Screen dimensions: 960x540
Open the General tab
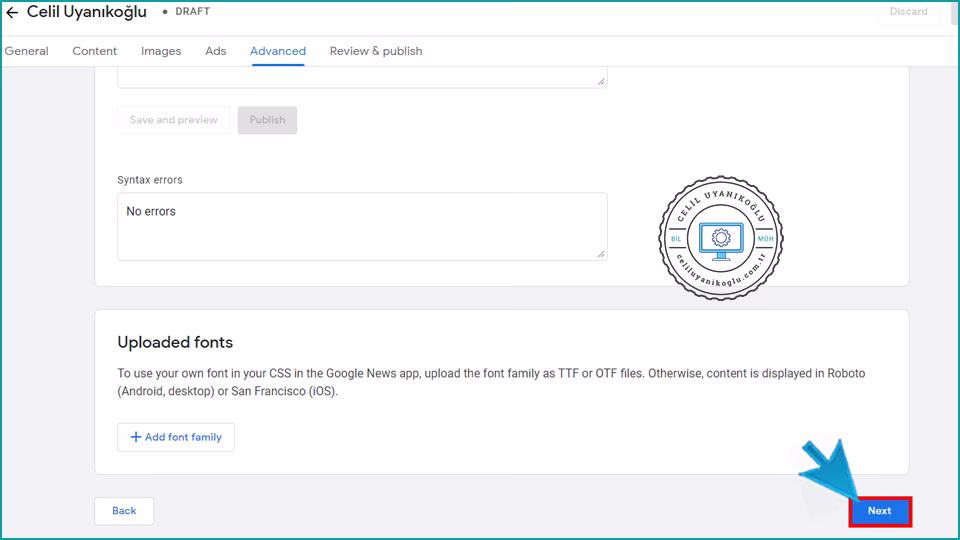pyautogui.click(x=27, y=51)
